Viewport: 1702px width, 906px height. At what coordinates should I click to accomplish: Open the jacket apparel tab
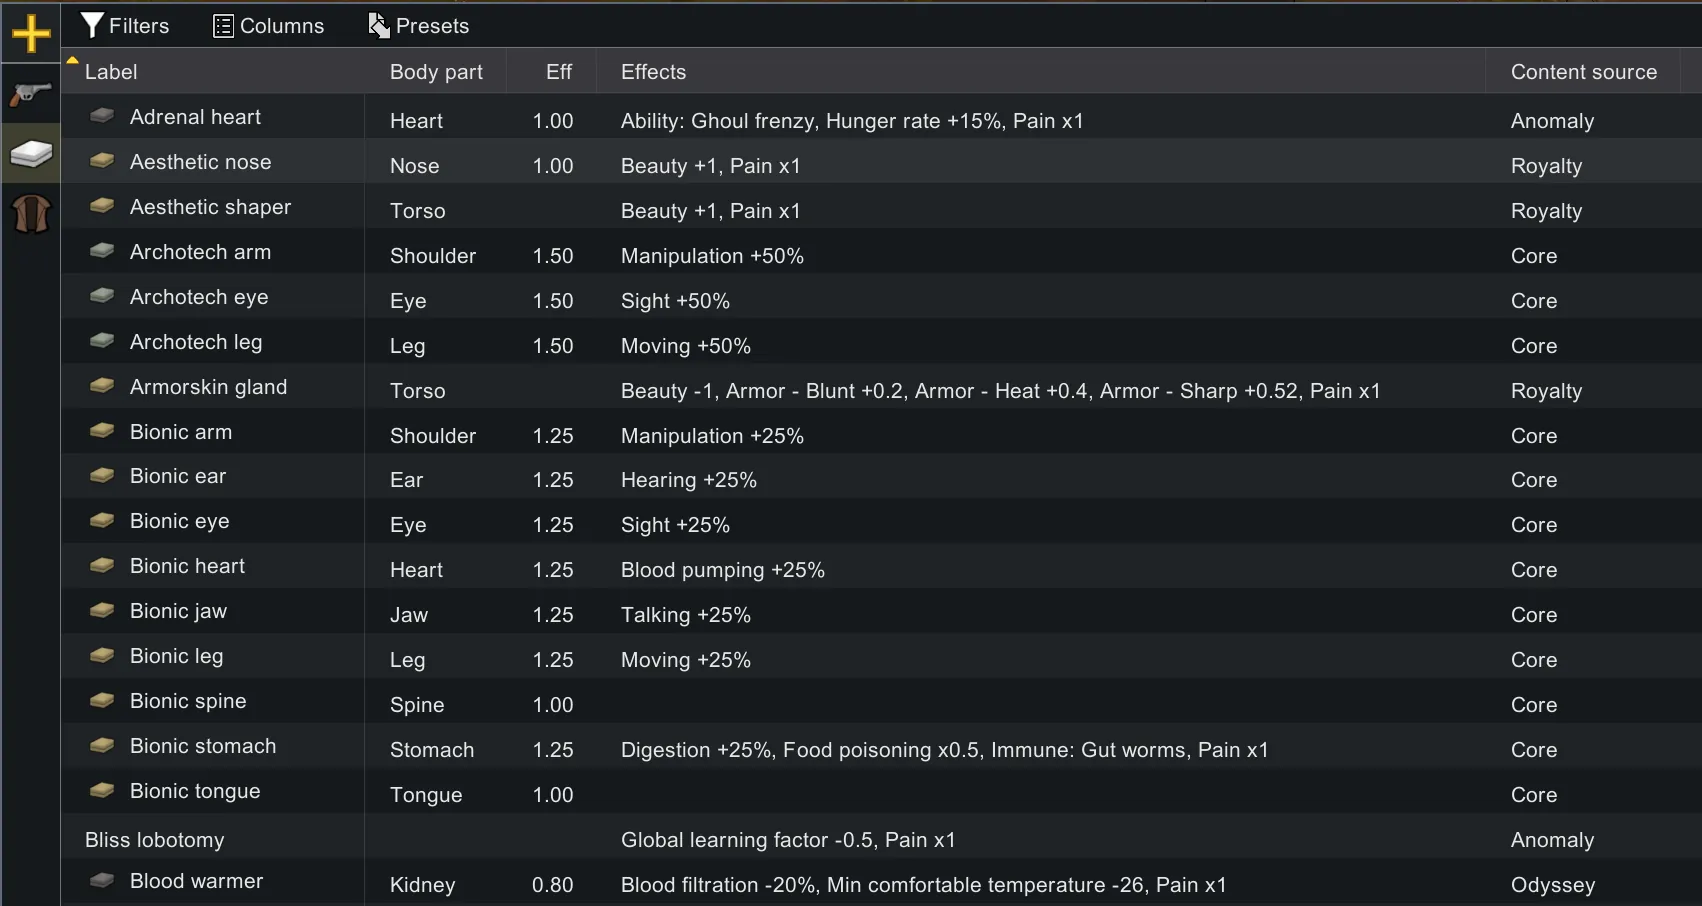(31, 213)
